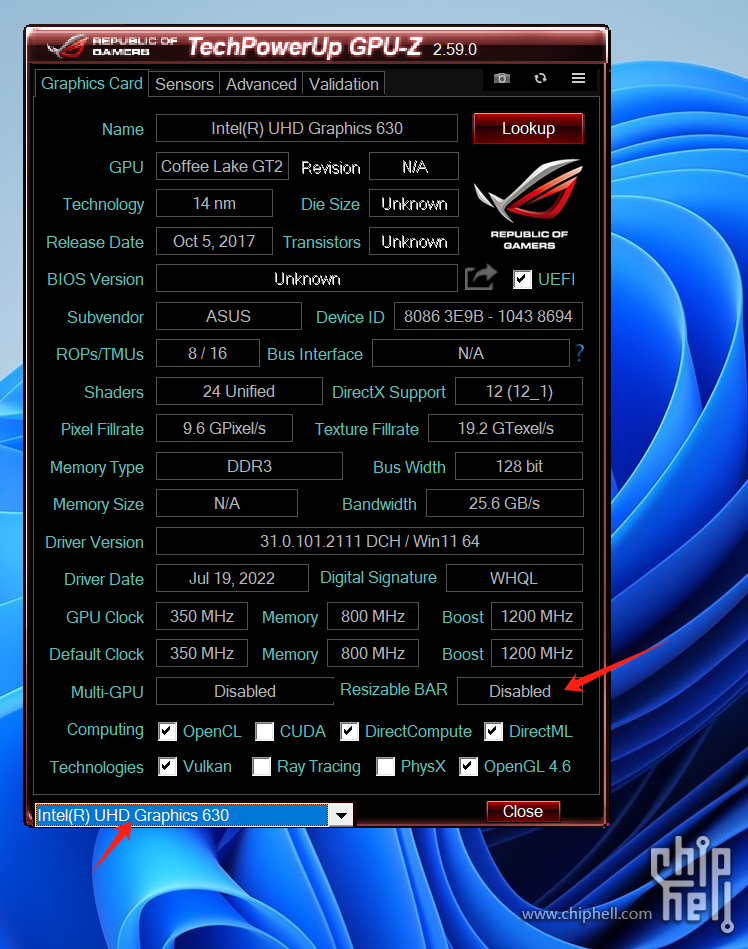The image size is (748, 949).
Task: Click the Default Clock row Memory 800 MHz value
Action: coord(373,653)
